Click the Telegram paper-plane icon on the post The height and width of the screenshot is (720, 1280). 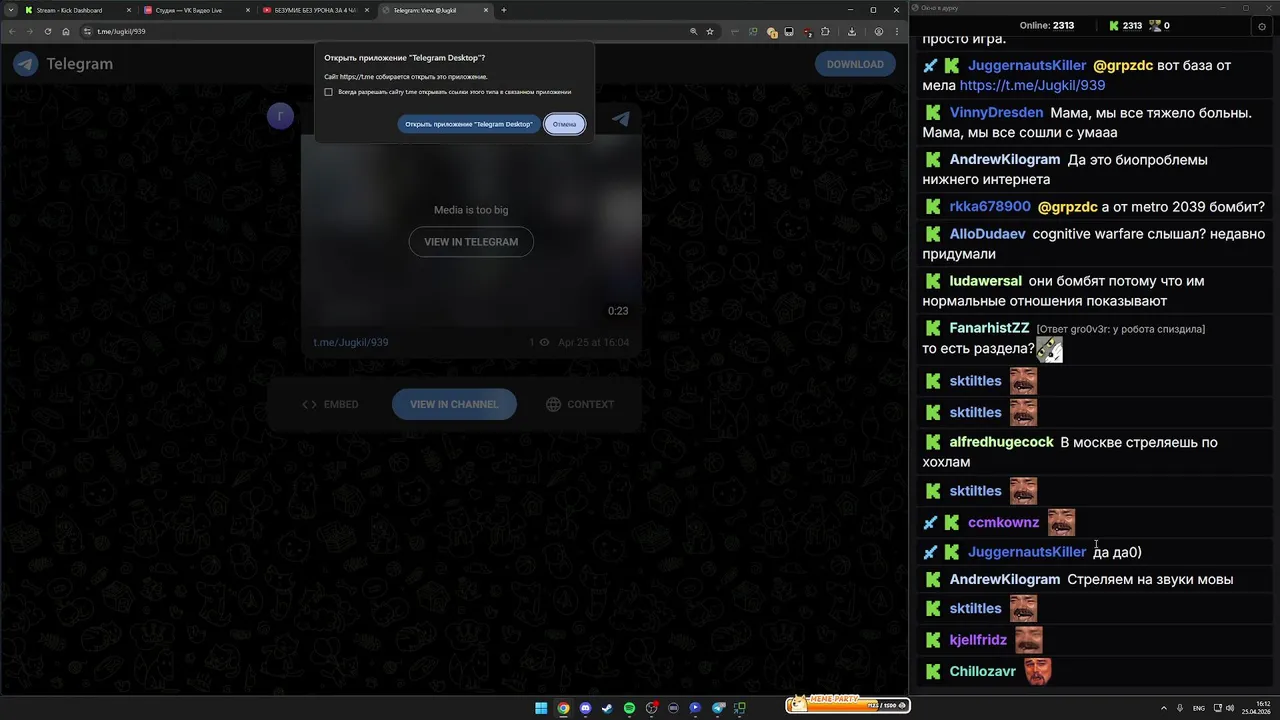[621, 119]
